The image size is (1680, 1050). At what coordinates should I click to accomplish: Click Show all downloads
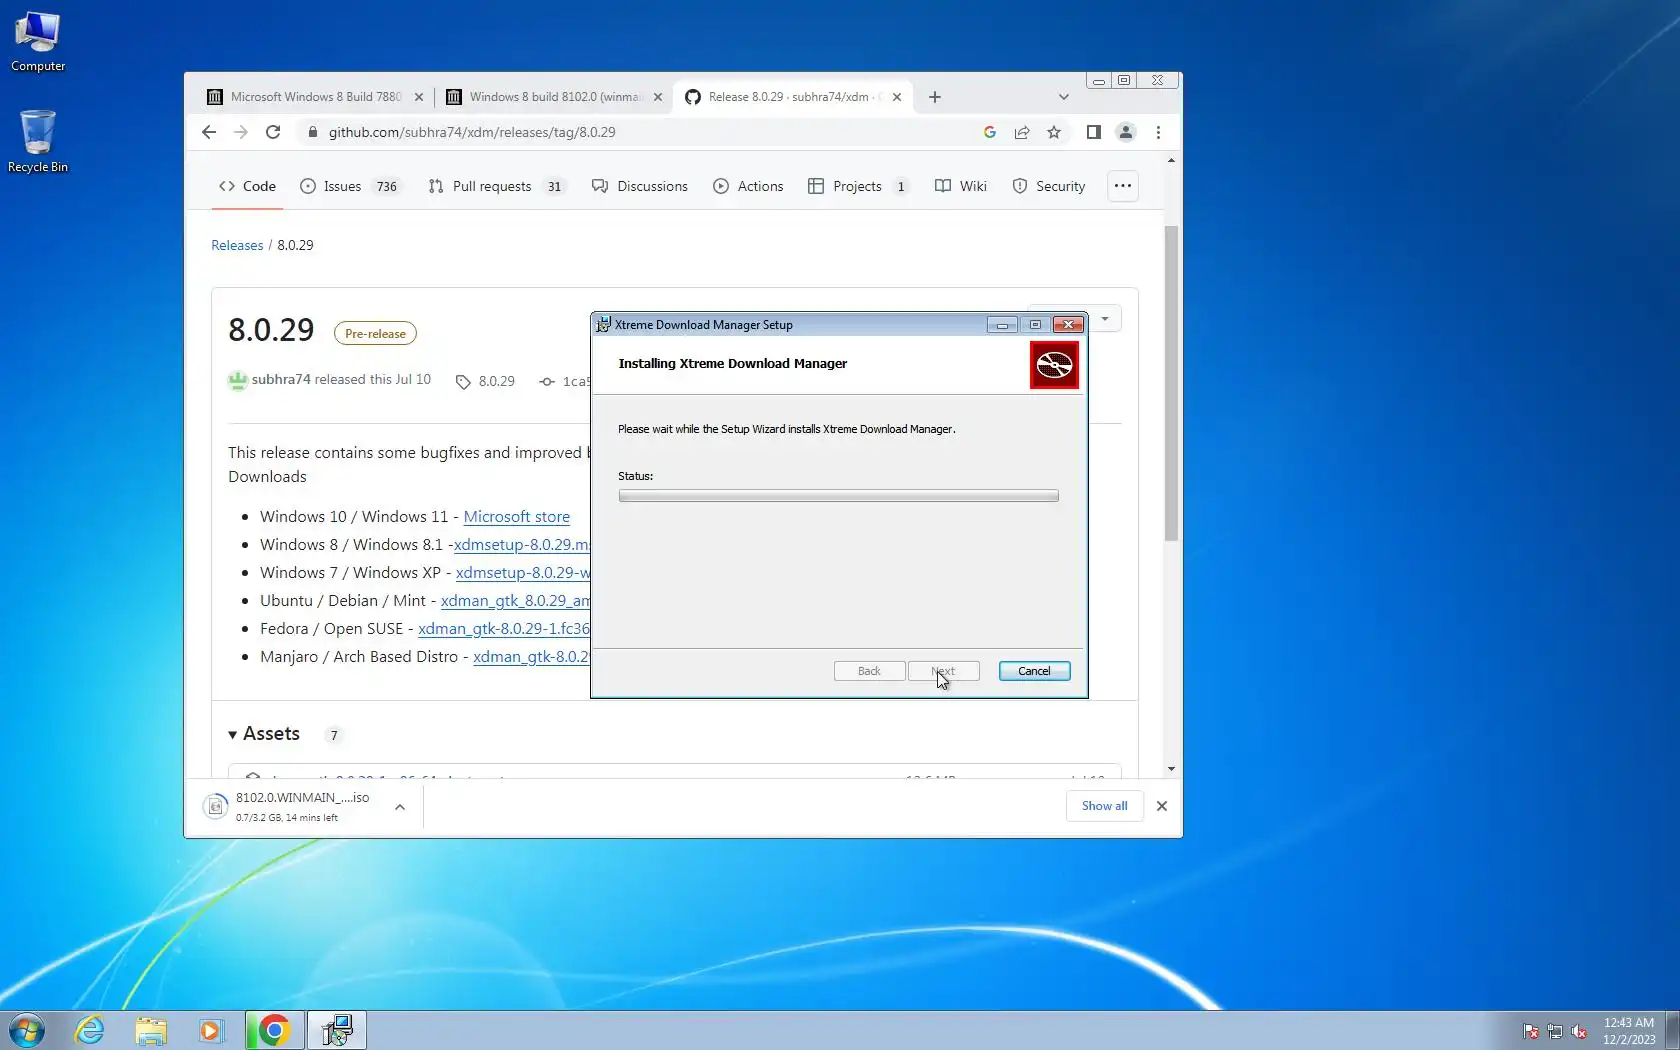click(x=1104, y=806)
